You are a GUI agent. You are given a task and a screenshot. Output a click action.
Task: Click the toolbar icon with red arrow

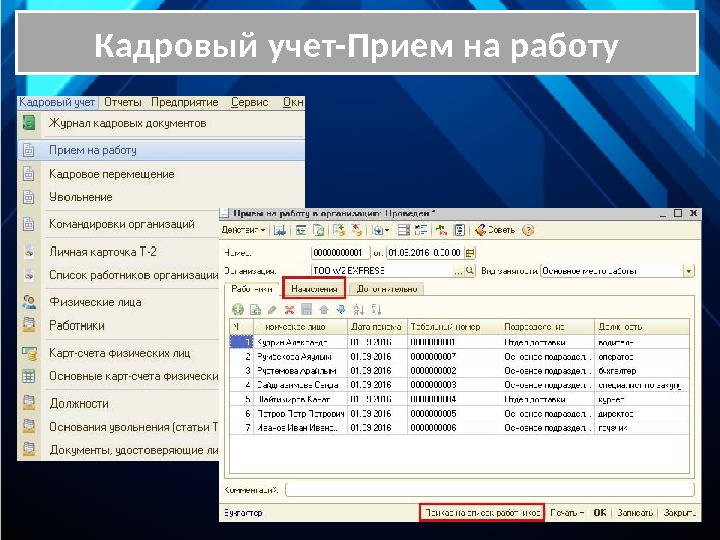coord(356,230)
